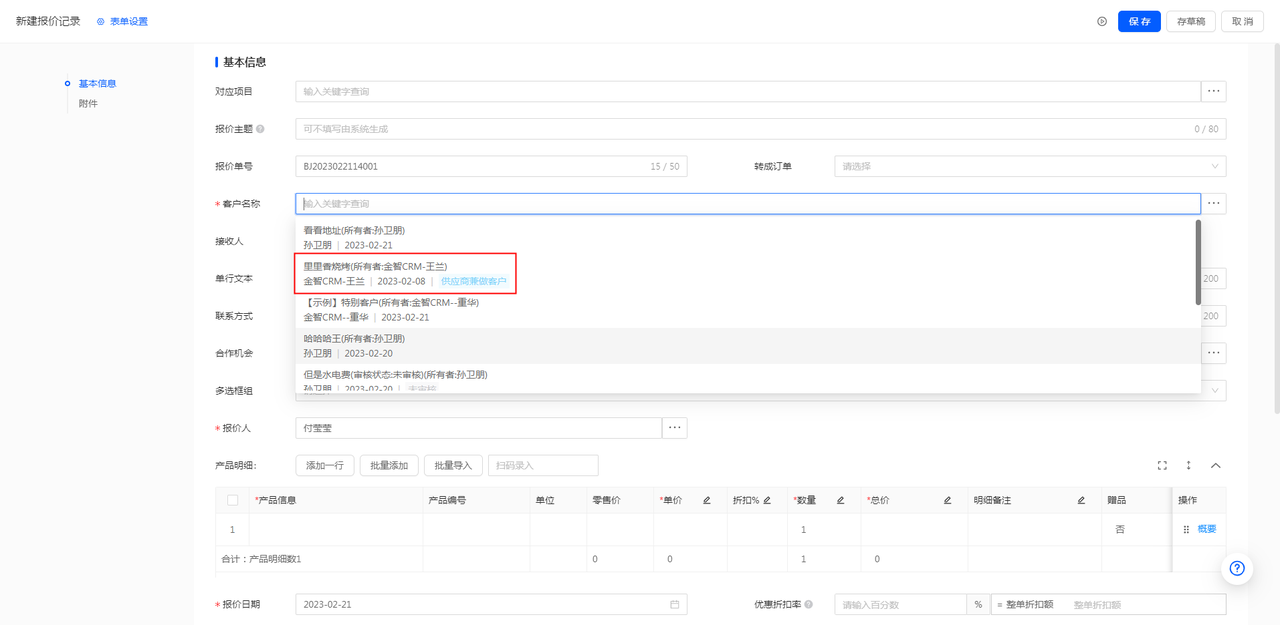
Task: Open the 概要 link in row 1
Action: click(1207, 529)
